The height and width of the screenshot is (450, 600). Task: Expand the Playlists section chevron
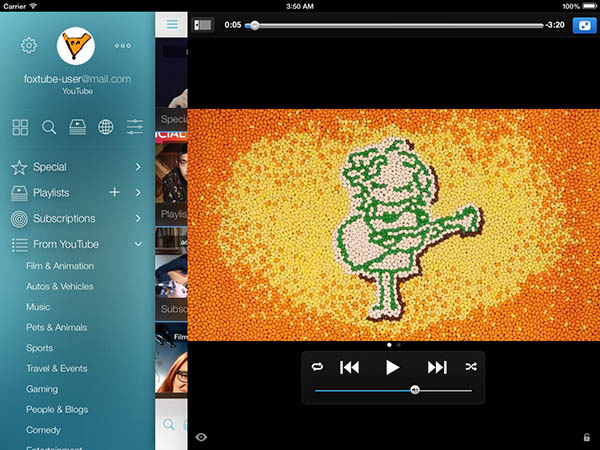138,192
